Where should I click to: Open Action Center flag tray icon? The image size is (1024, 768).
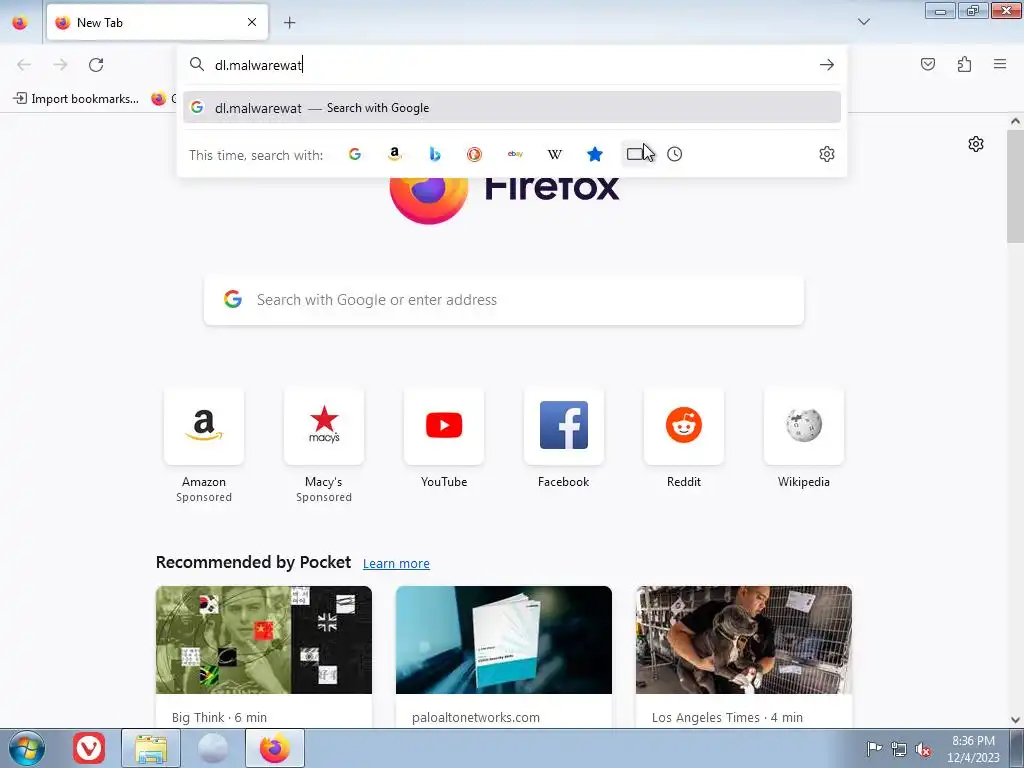[x=874, y=749]
